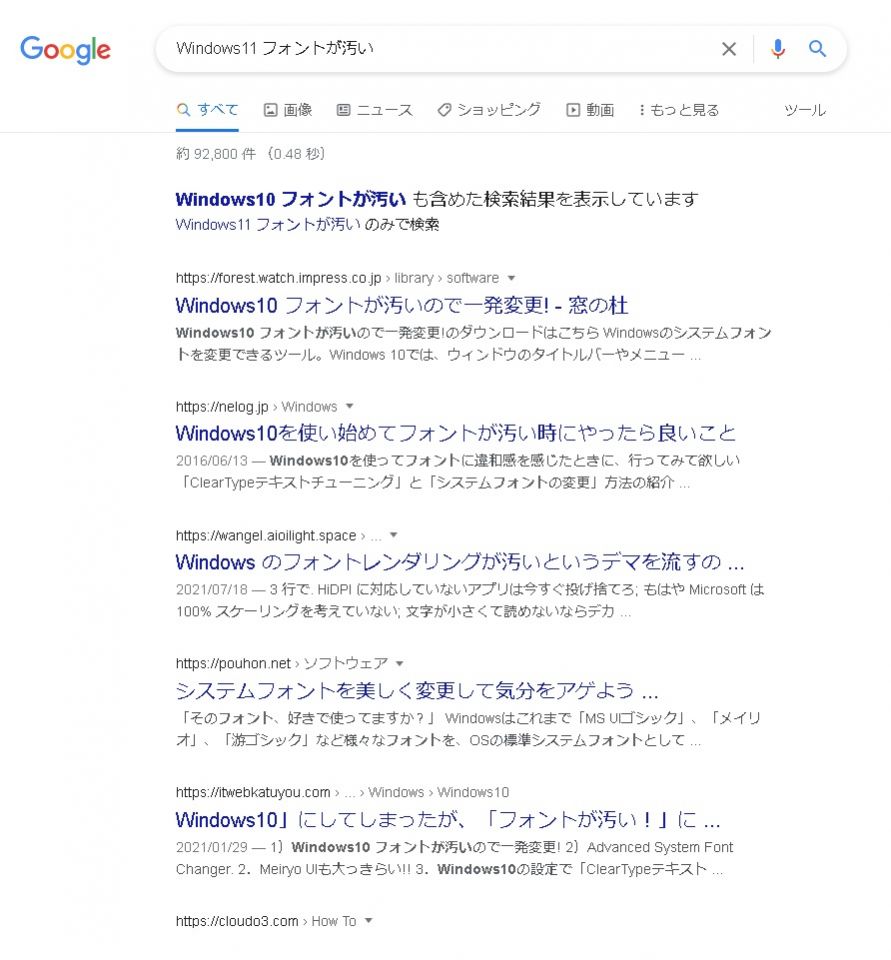This screenshot has width=891, height=960.
Task: Expand dropdown arrow beside pouhon.net URL
Action: tap(400, 664)
